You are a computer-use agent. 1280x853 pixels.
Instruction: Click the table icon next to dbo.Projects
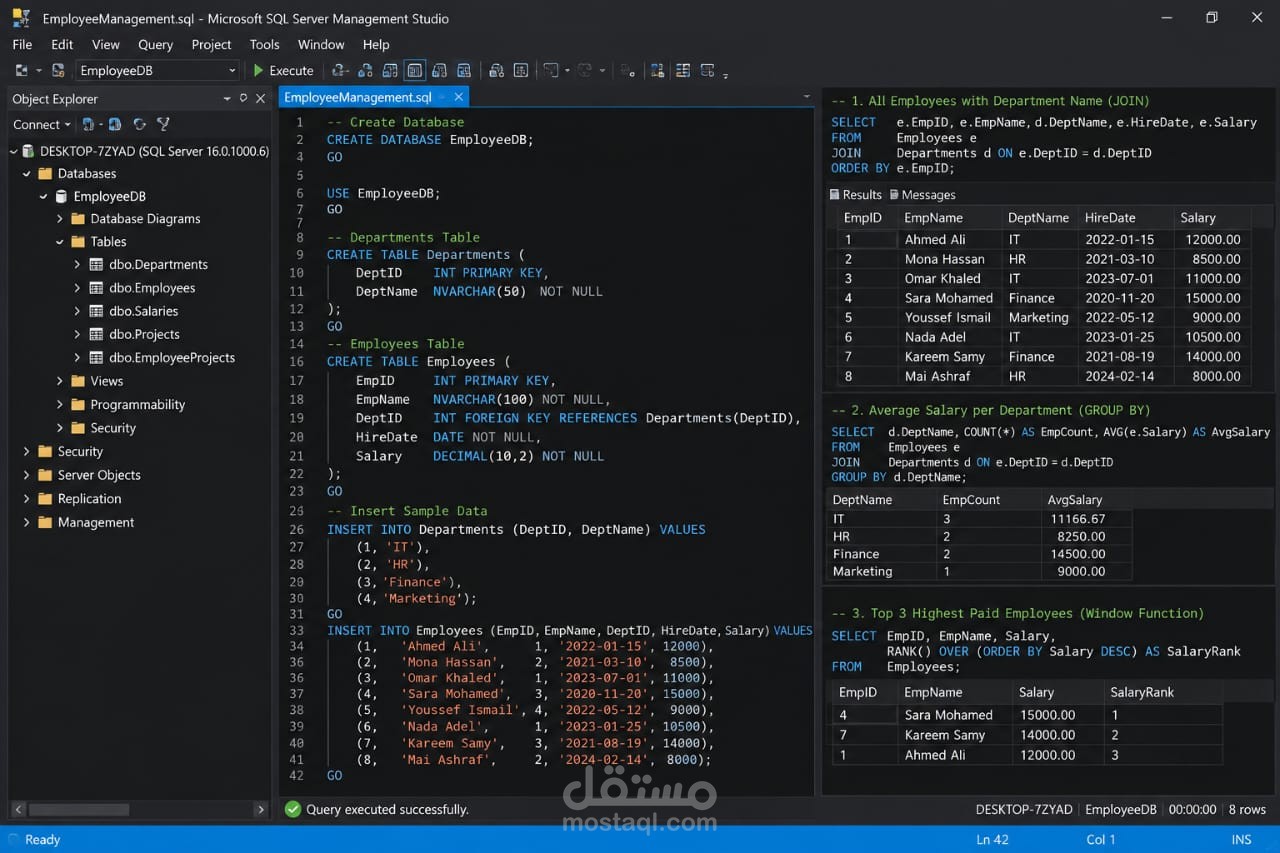pos(97,335)
